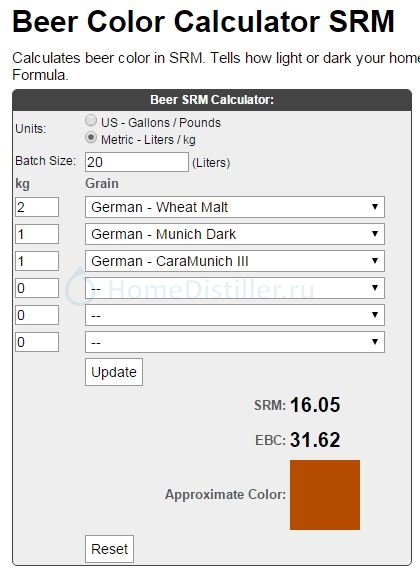The image size is (420, 570).
Task: Select the US Gallons / Pounds radio button
Action: tap(91, 120)
